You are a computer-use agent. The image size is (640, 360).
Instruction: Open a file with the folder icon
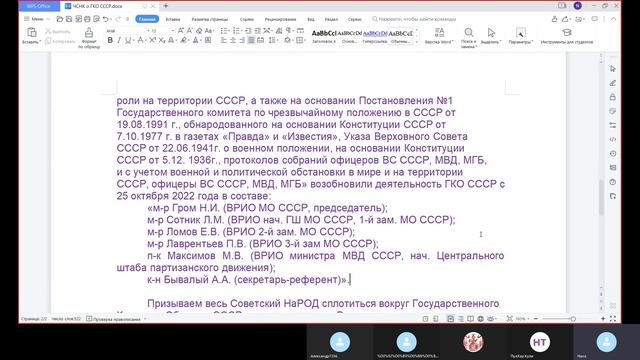tap(60, 19)
